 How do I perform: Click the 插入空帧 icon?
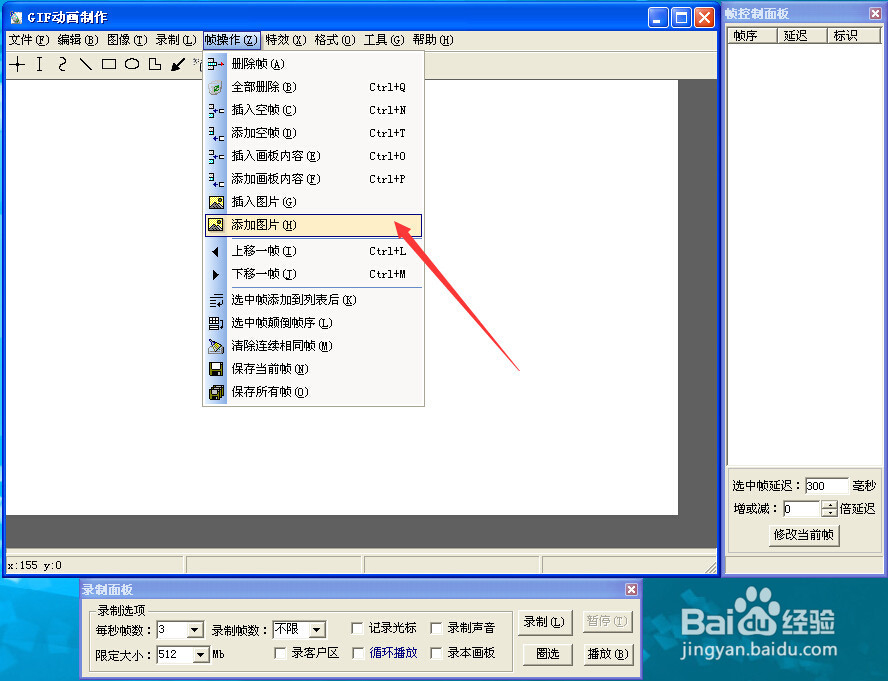click(216, 110)
